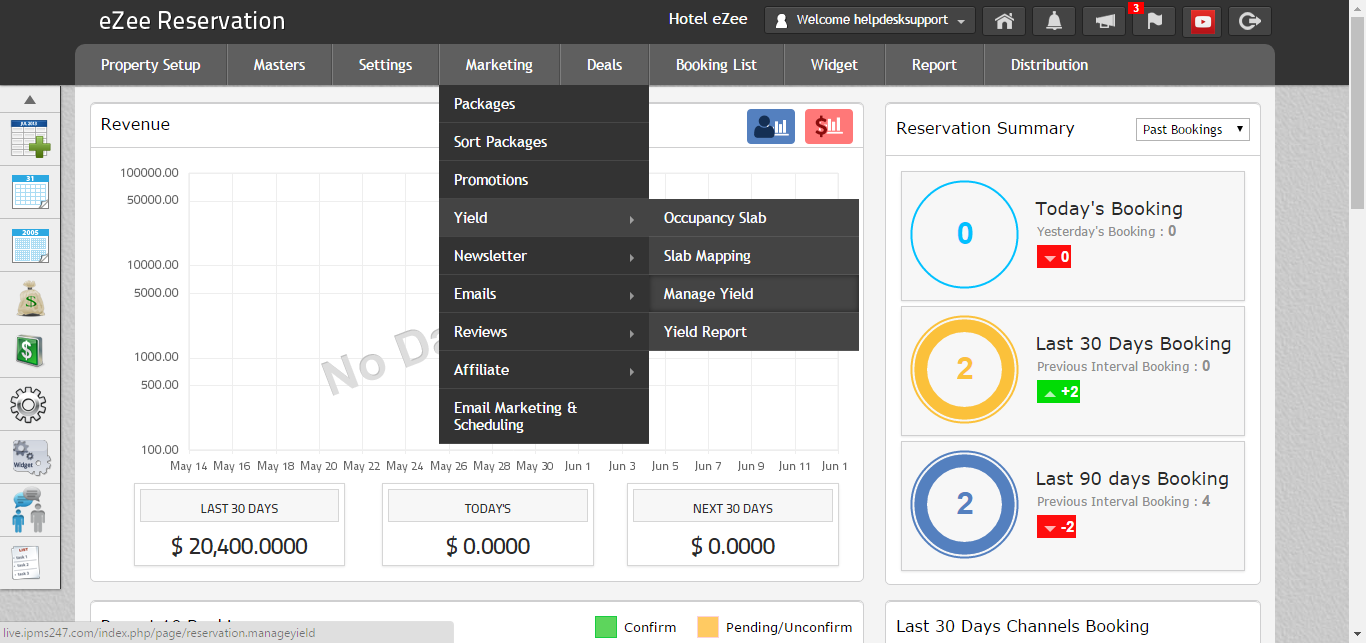Open the Masters menu
The height and width of the screenshot is (643, 1366).
pyautogui.click(x=279, y=65)
